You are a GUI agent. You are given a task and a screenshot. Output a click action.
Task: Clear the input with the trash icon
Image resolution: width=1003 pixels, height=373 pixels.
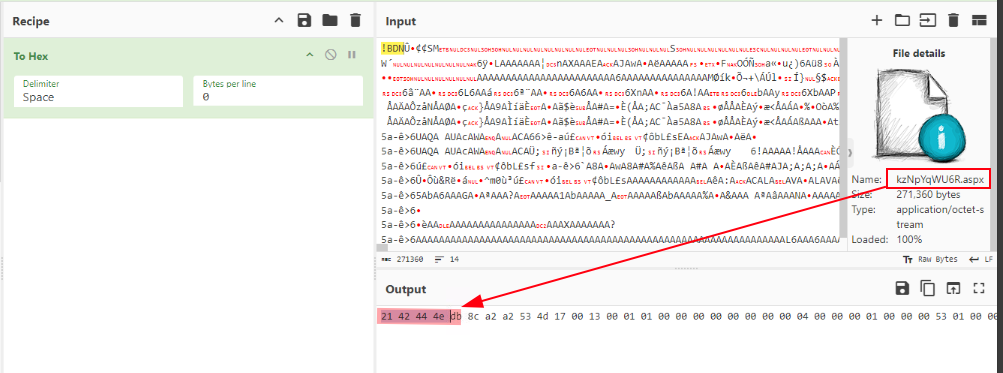953,20
